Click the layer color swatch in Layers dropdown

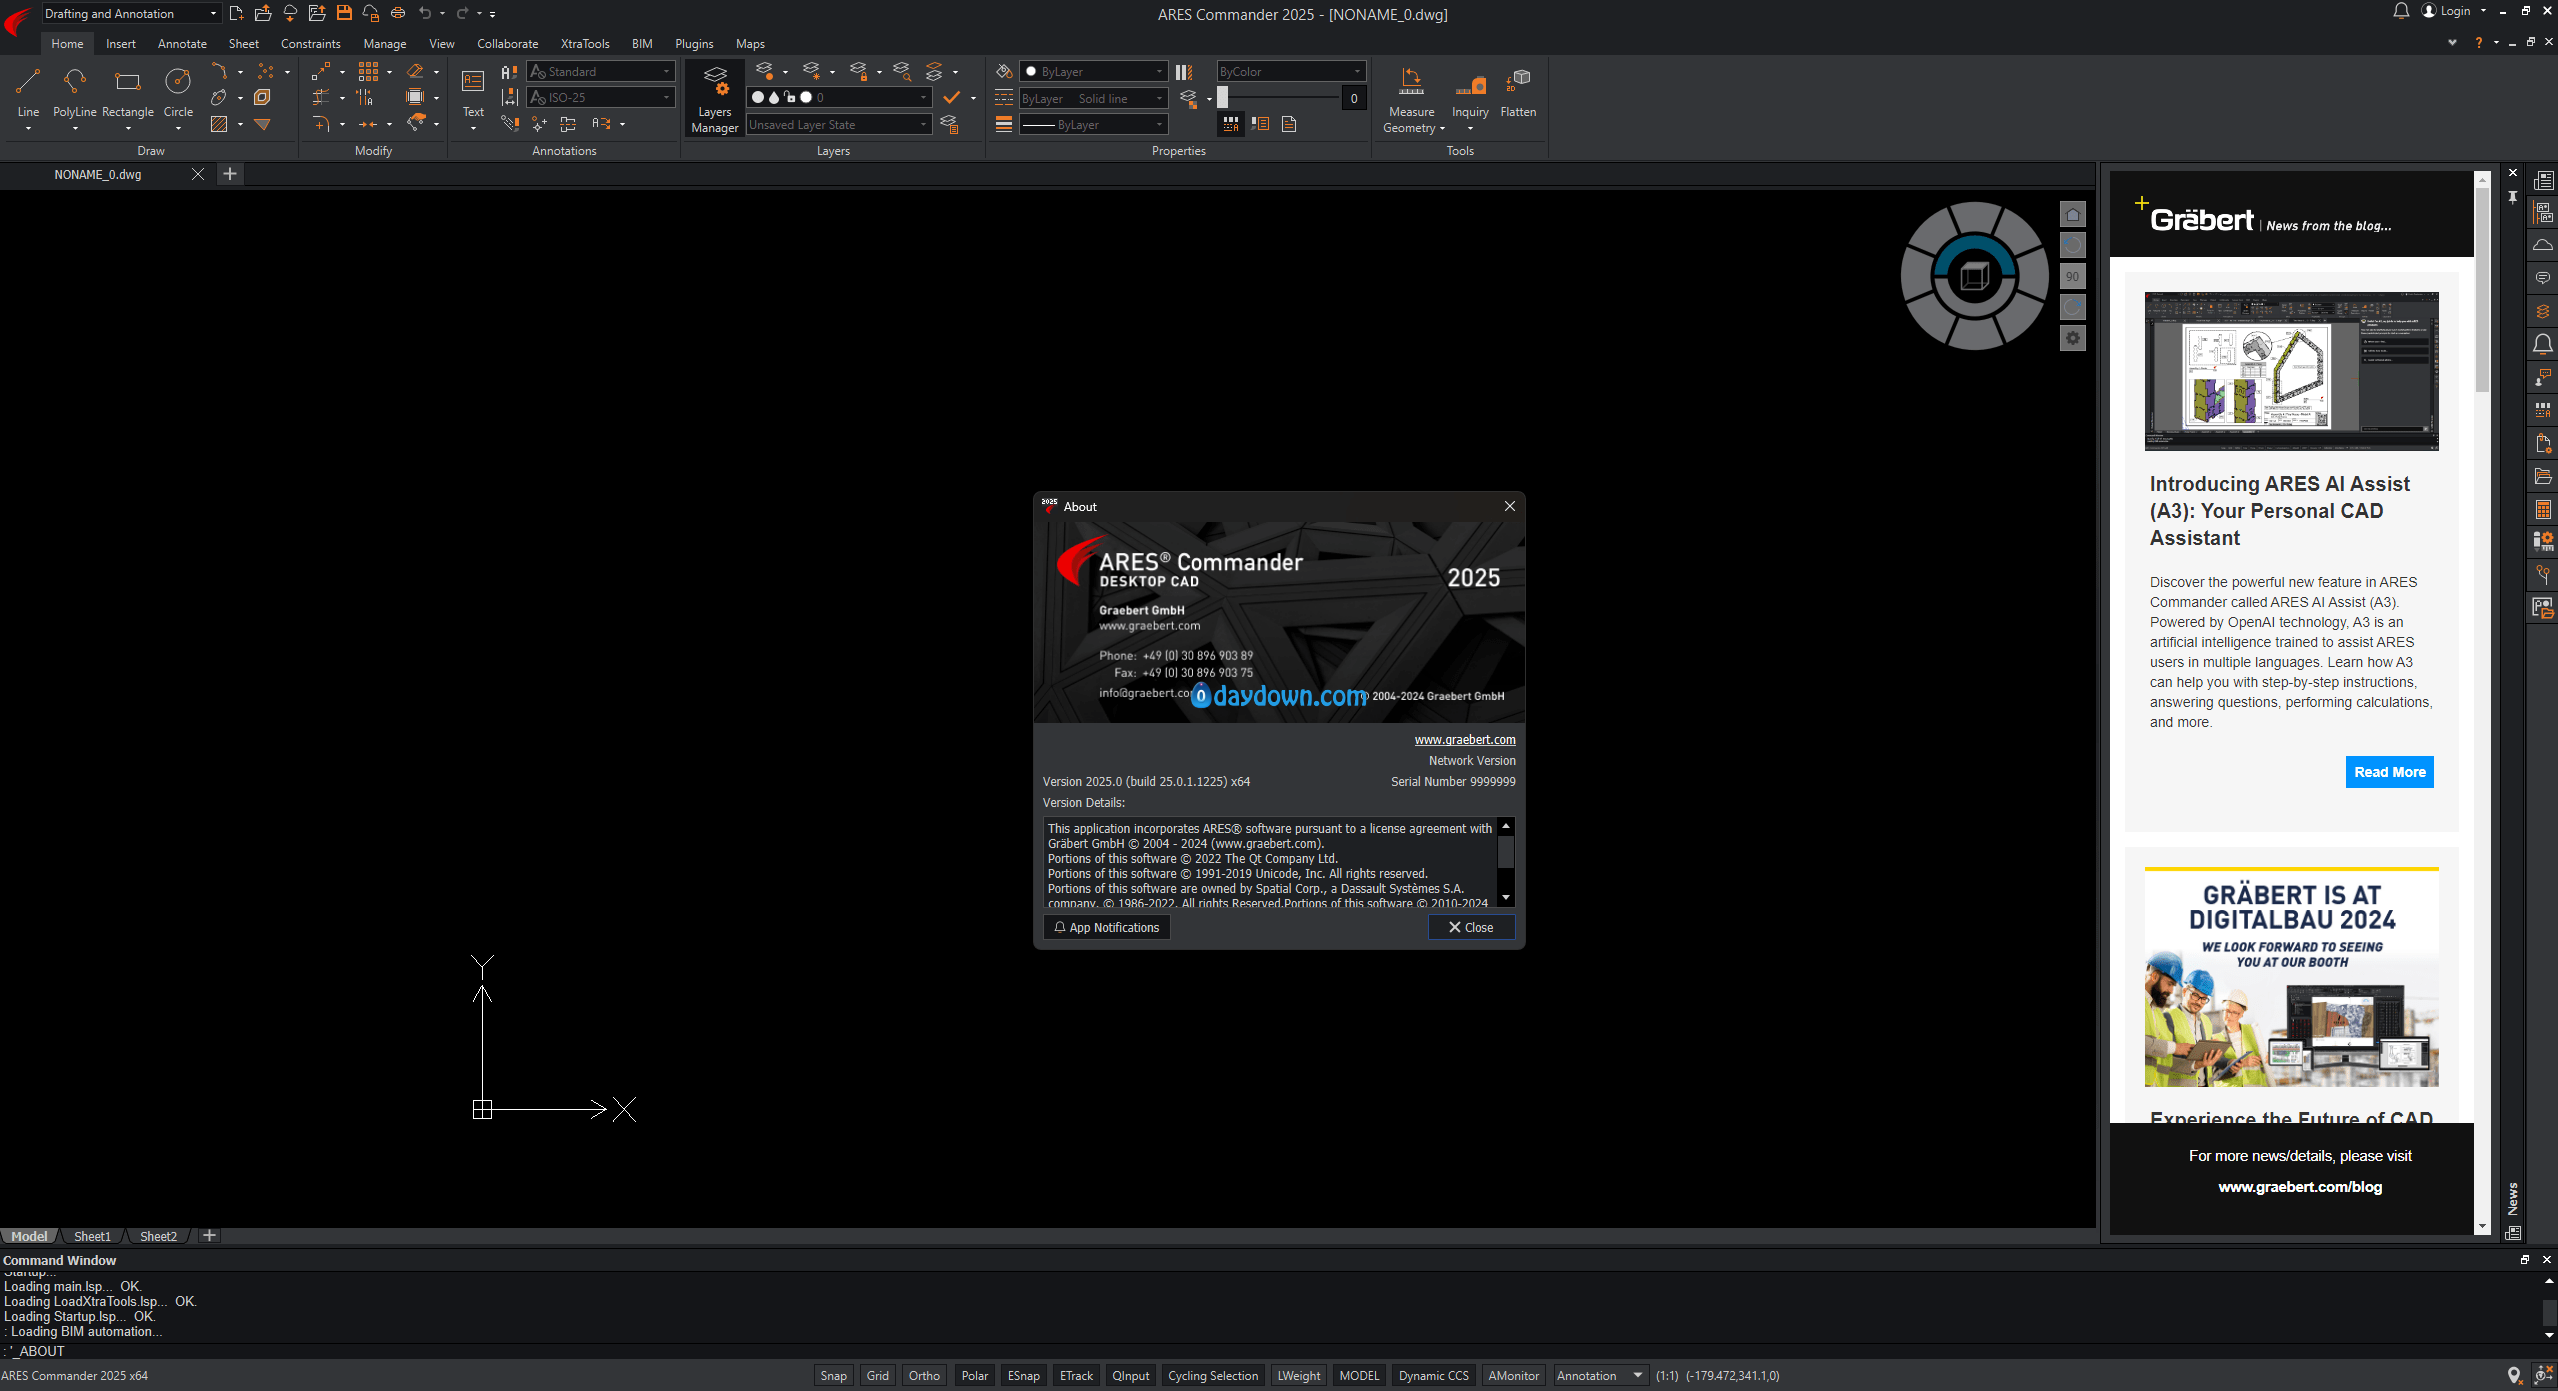(806, 97)
